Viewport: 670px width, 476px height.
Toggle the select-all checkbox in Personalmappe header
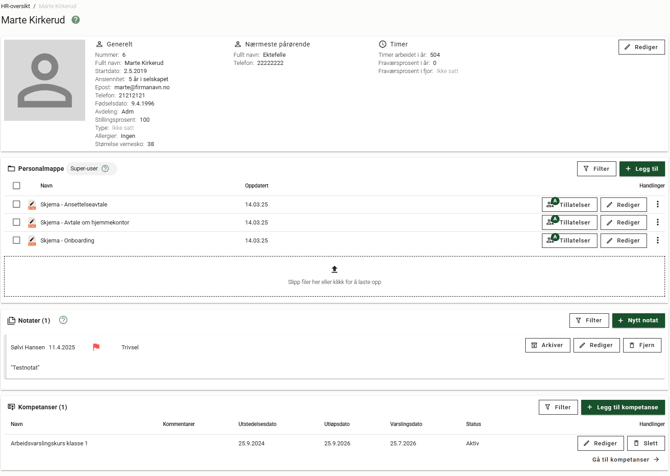click(16, 186)
